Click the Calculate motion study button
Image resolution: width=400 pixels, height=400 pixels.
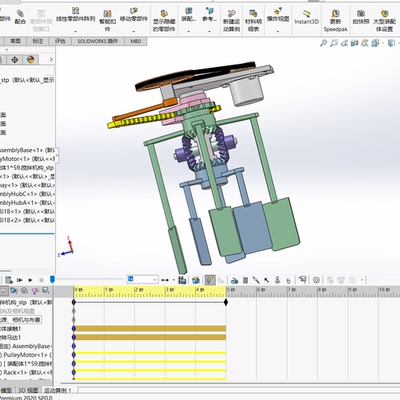(x=9, y=280)
